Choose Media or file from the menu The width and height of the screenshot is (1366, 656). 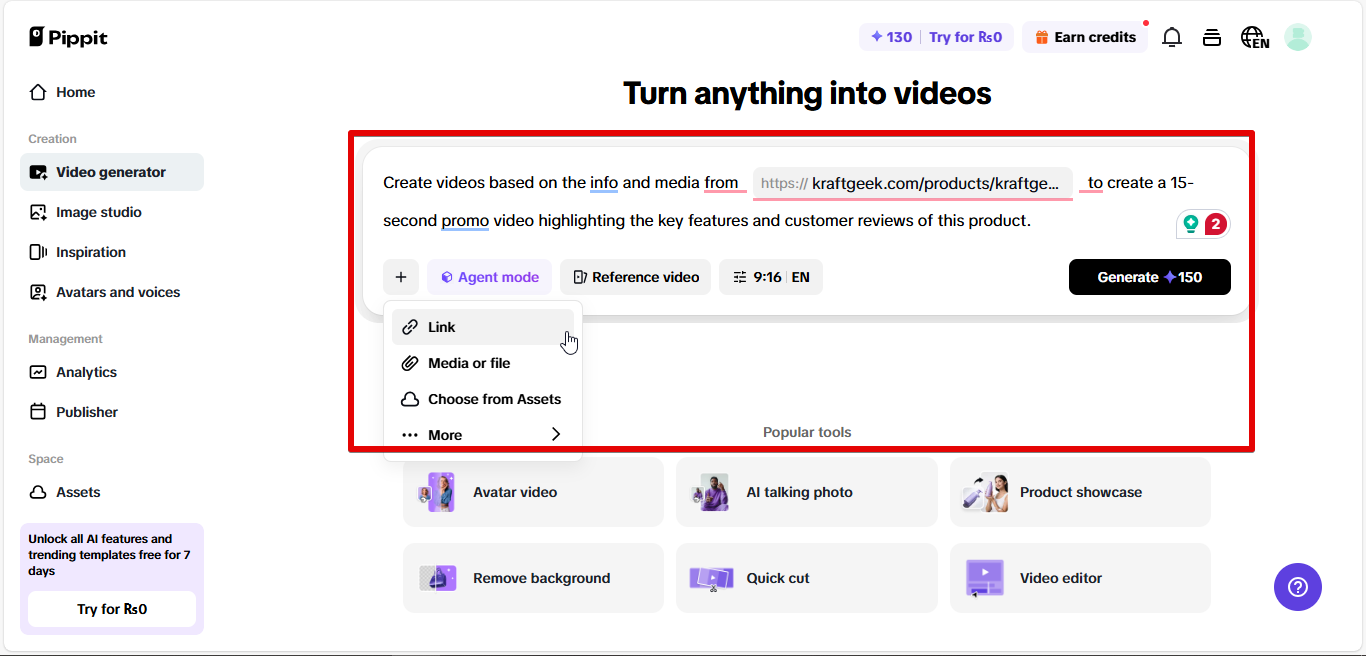468,362
